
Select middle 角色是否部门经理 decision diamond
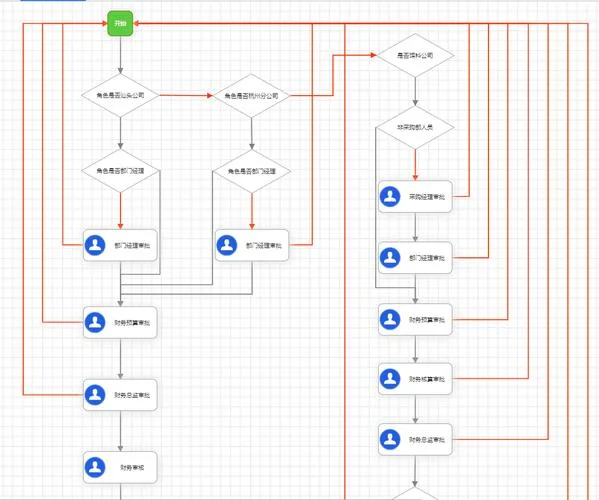[x=251, y=171]
